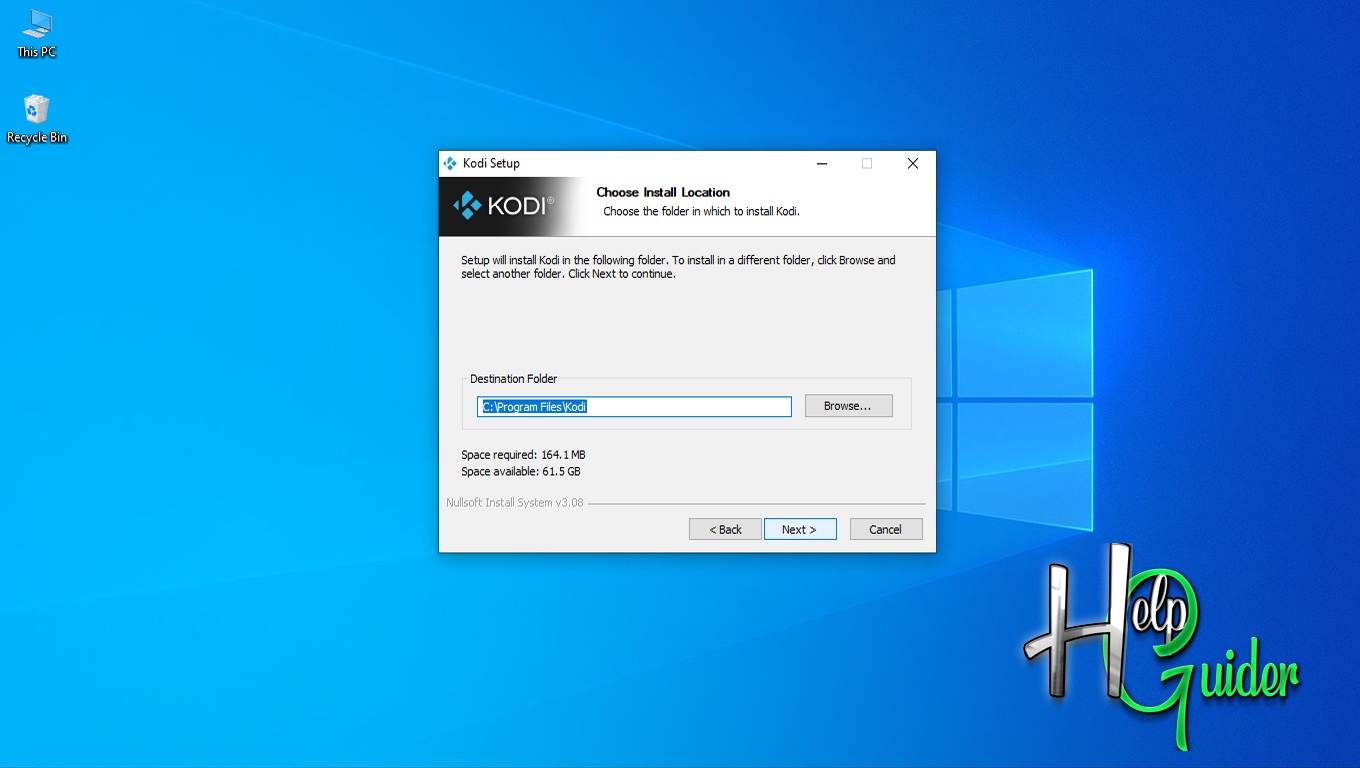Minimize the Kodi Setup window
The image size is (1360, 768).
(x=821, y=164)
